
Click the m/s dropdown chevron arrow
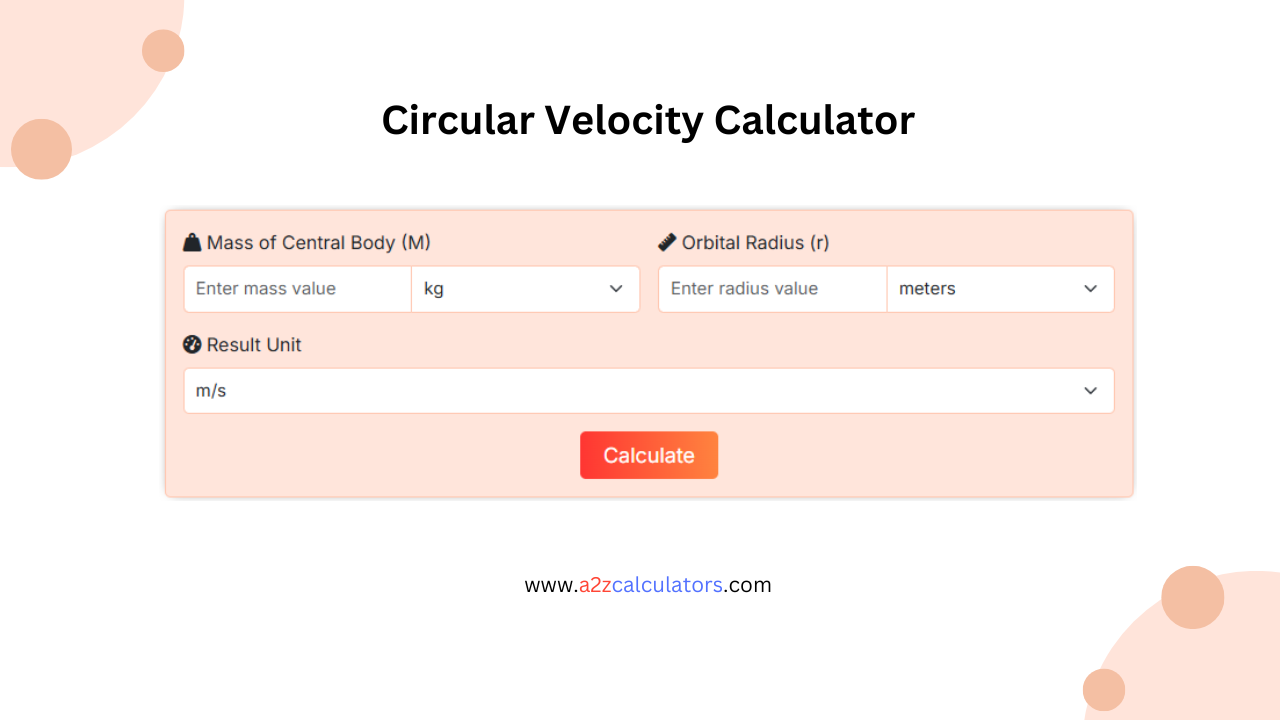[1091, 390]
